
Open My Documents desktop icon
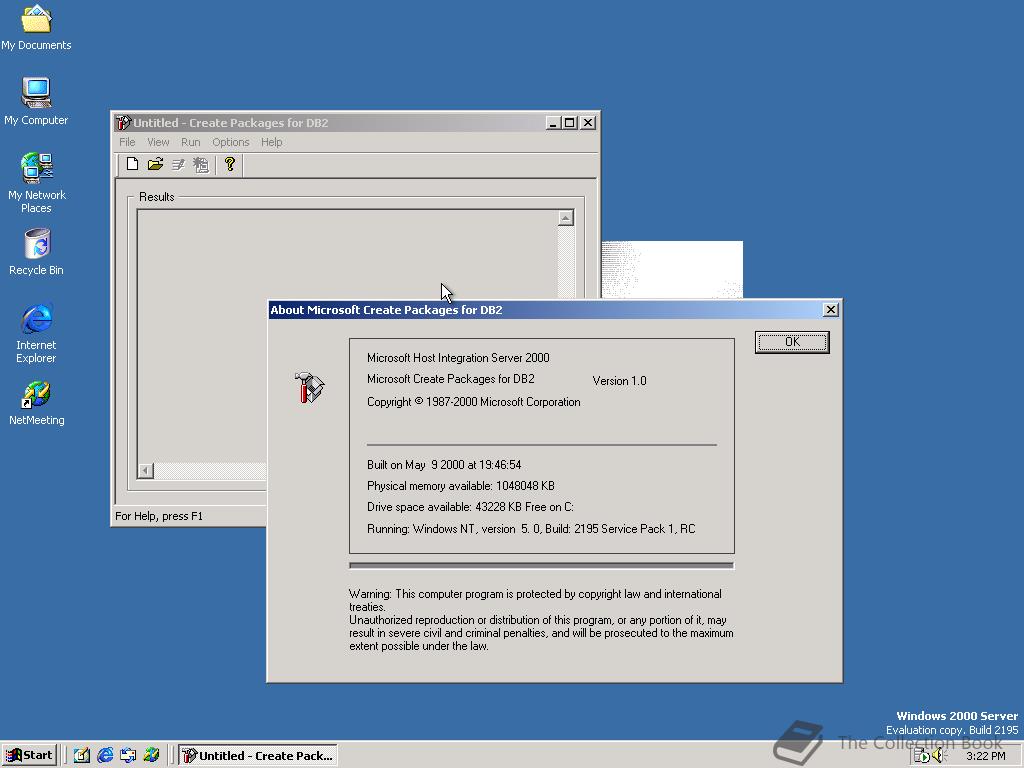pyautogui.click(x=36, y=27)
